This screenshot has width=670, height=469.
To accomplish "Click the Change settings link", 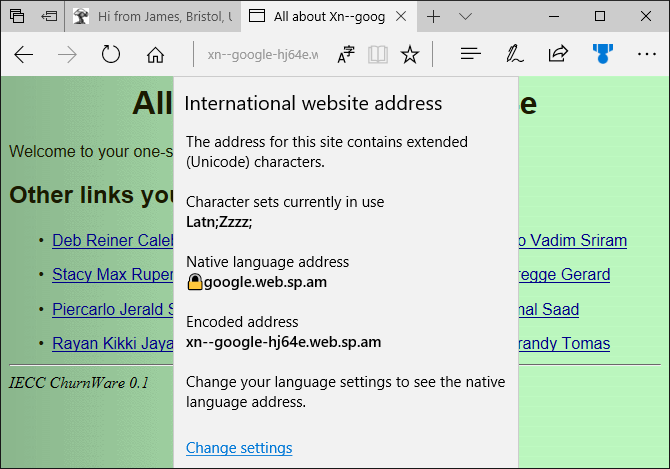I will point(239,448).
